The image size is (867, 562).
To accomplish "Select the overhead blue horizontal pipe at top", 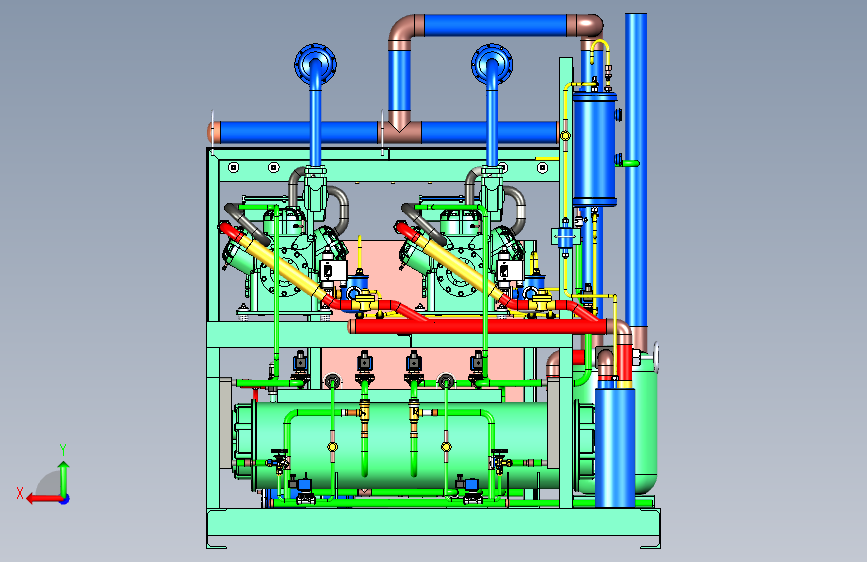I will pos(495,25).
